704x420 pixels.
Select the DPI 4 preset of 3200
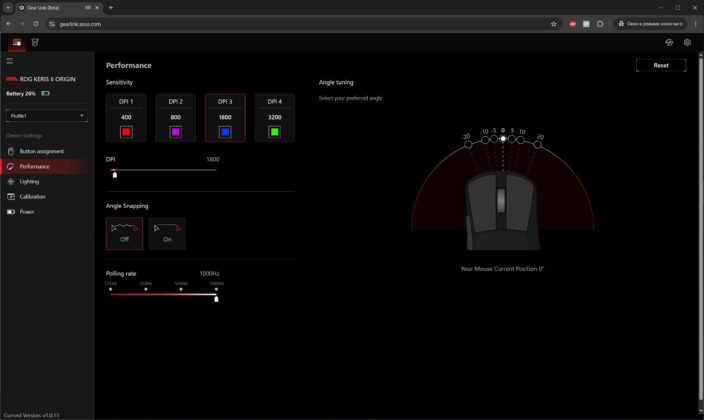pos(275,118)
